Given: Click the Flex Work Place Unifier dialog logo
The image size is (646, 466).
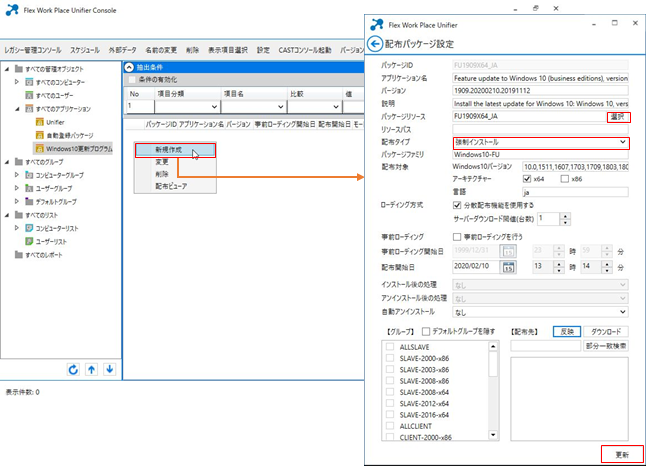Looking at the screenshot, I should point(377,25).
